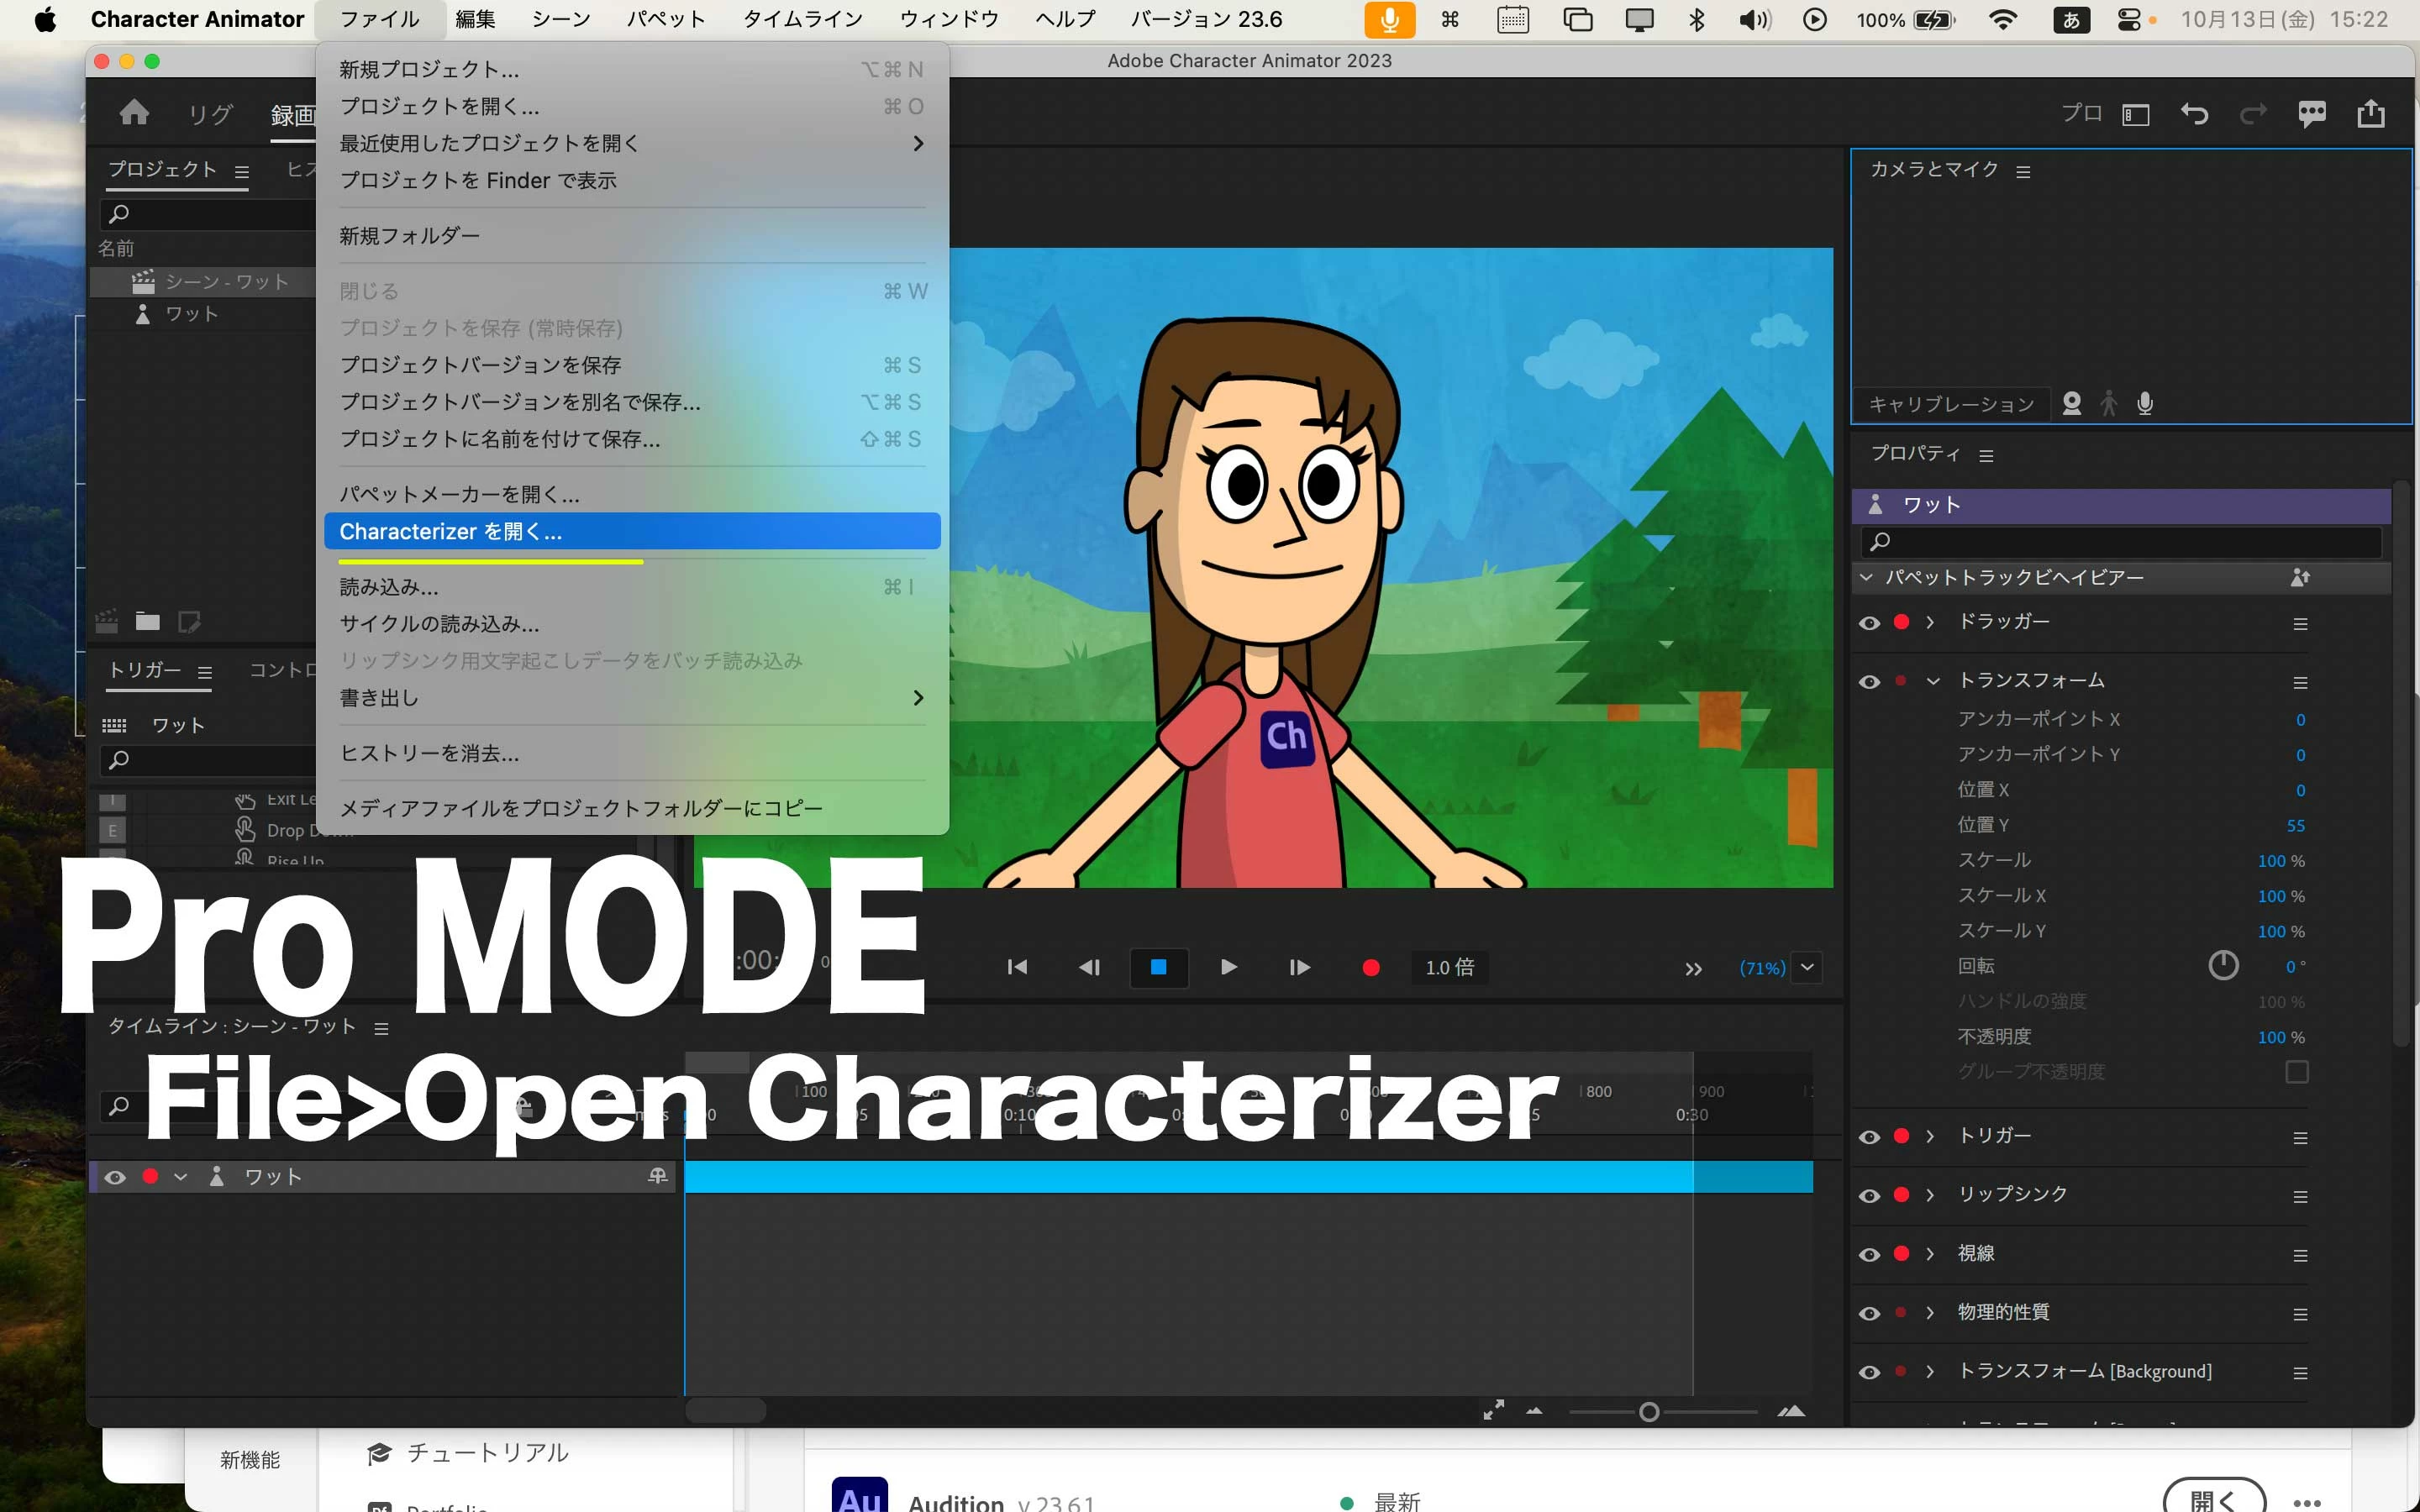The height and width of the screenshot is (1512, 2420).
Task: Toggle the microphone input icon in Camera panel
Action: pyautogui.click(x=2145, y=404)
